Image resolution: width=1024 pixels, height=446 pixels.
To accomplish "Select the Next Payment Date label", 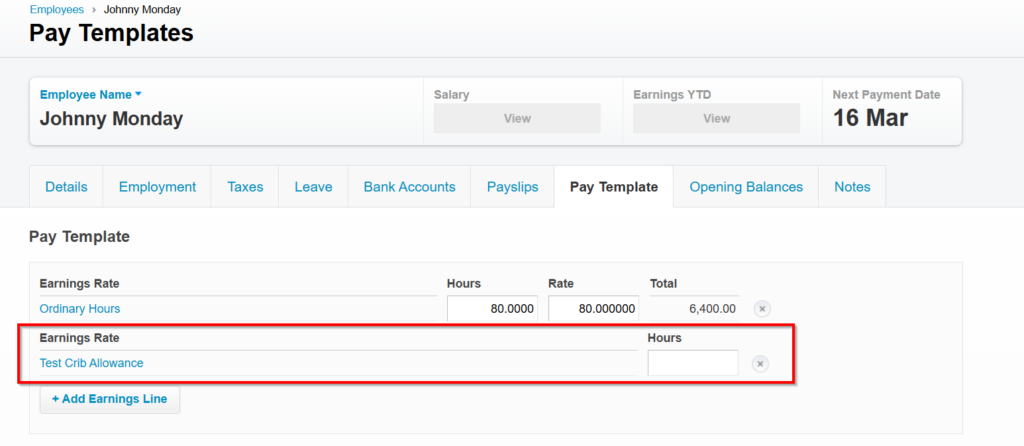I will [886, 95].
